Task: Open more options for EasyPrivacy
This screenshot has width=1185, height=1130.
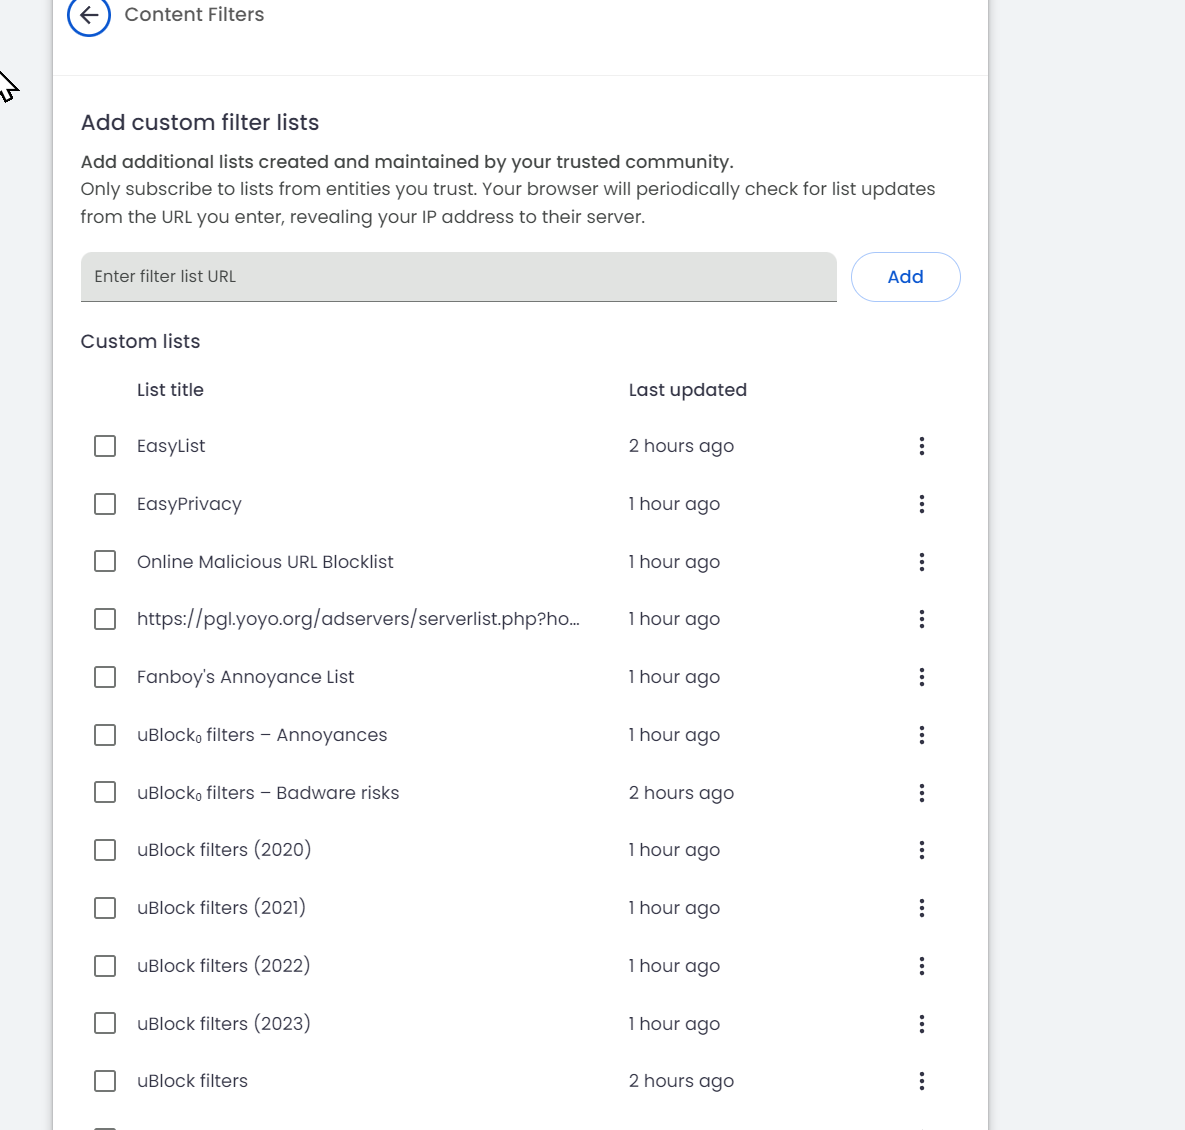Action: click(x=921, y=504)
